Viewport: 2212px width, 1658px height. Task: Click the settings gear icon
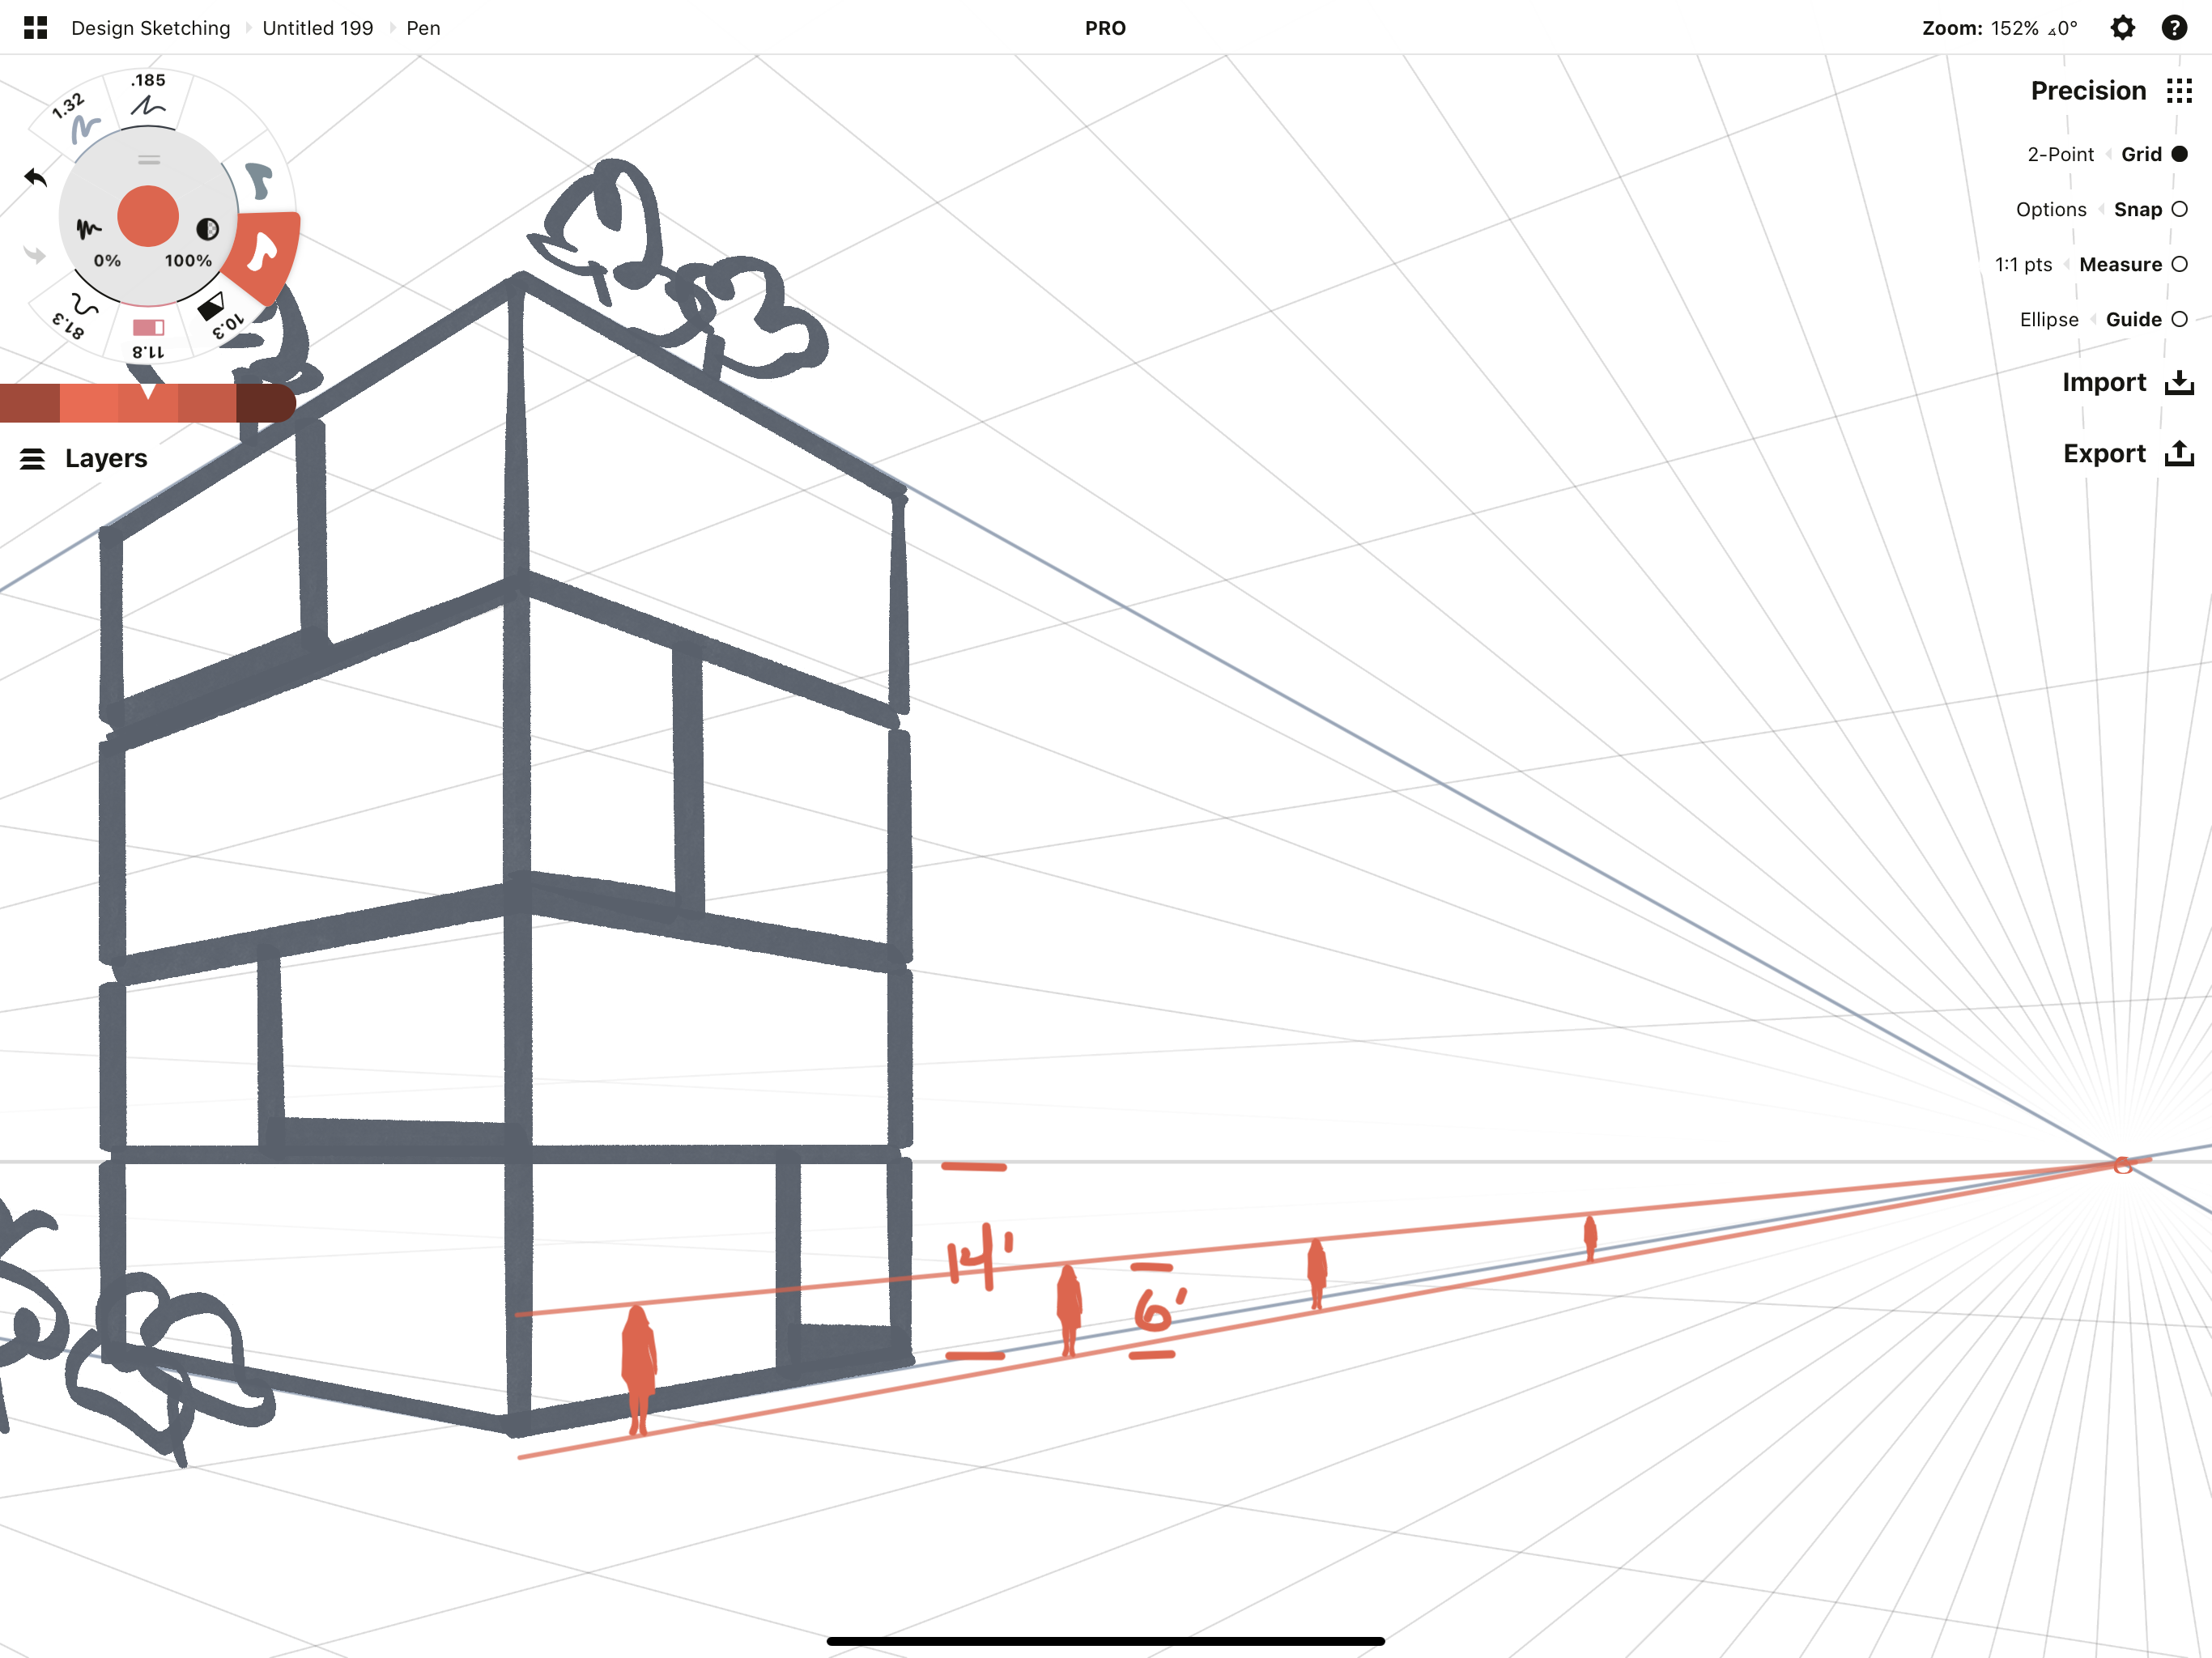click(x=2123, y=28)
